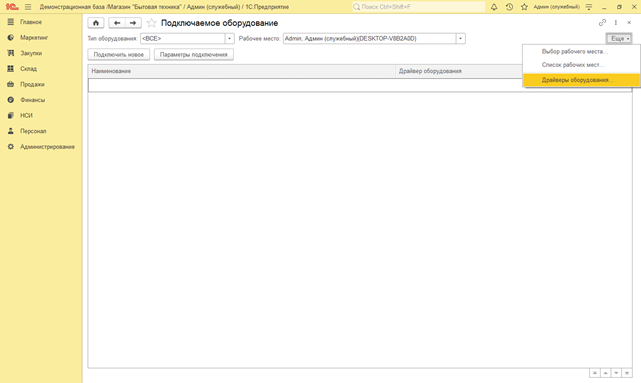
Task: Choose Список рабочих мест menu item
Action: click(x=581, y=65)
